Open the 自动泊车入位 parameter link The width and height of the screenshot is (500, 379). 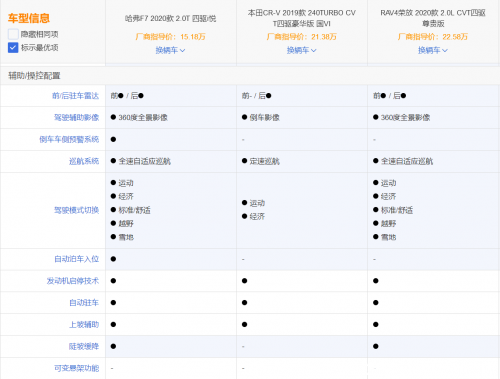point(76,259)
